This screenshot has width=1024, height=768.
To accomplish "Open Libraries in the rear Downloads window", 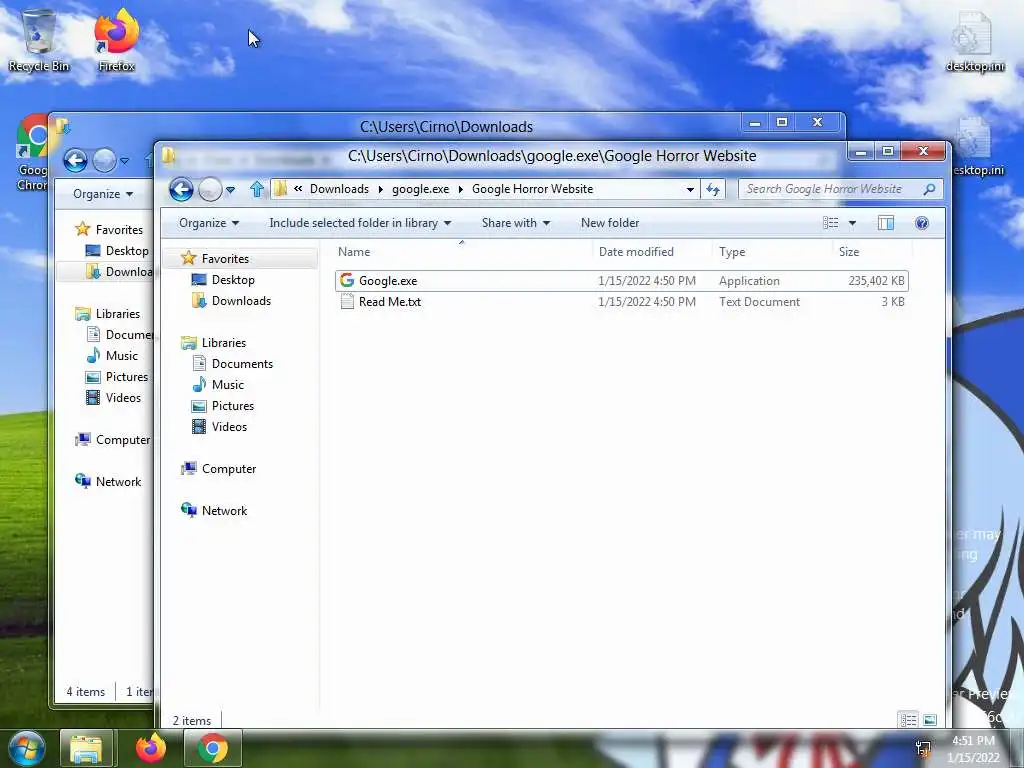I will 118,313.
